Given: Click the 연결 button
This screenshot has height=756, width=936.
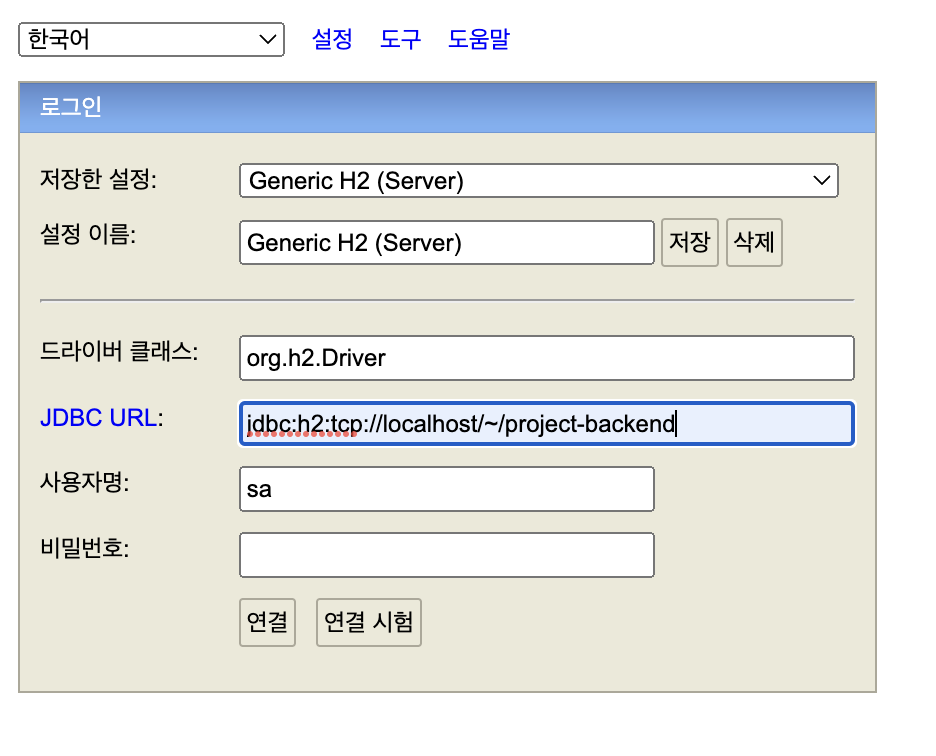Looking at the screenshot, I should (267, 622).
